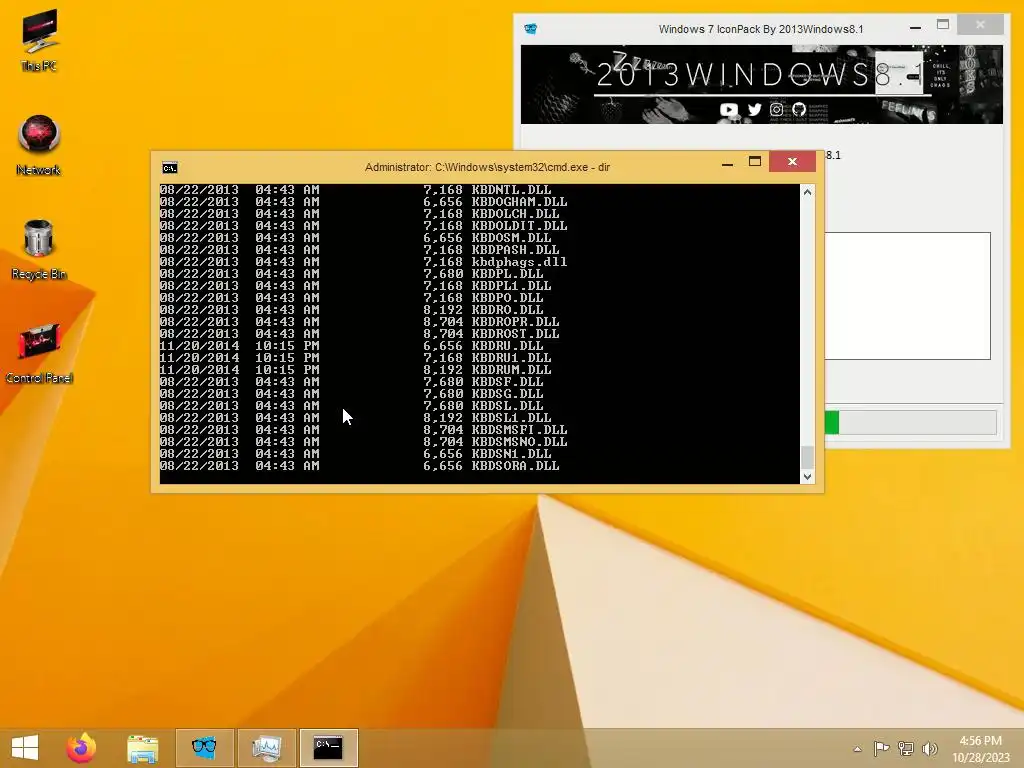This screenshot has height=768, width=1024.
Task: Click the cmd scrollbar down arrow
Action: pyautogui.click(x=807, y=477)
